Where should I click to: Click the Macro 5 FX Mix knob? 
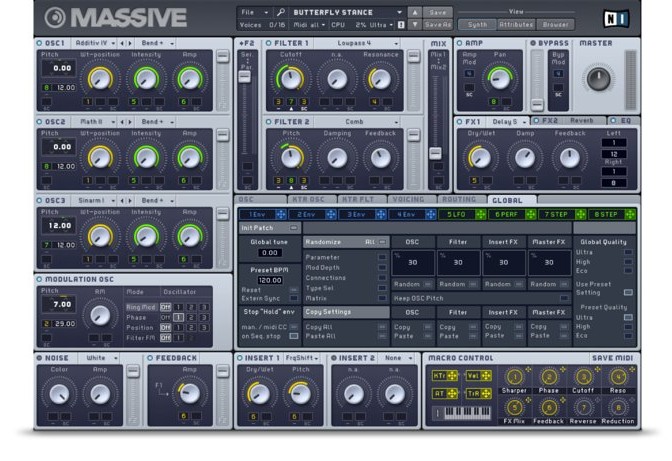(515, 407)
